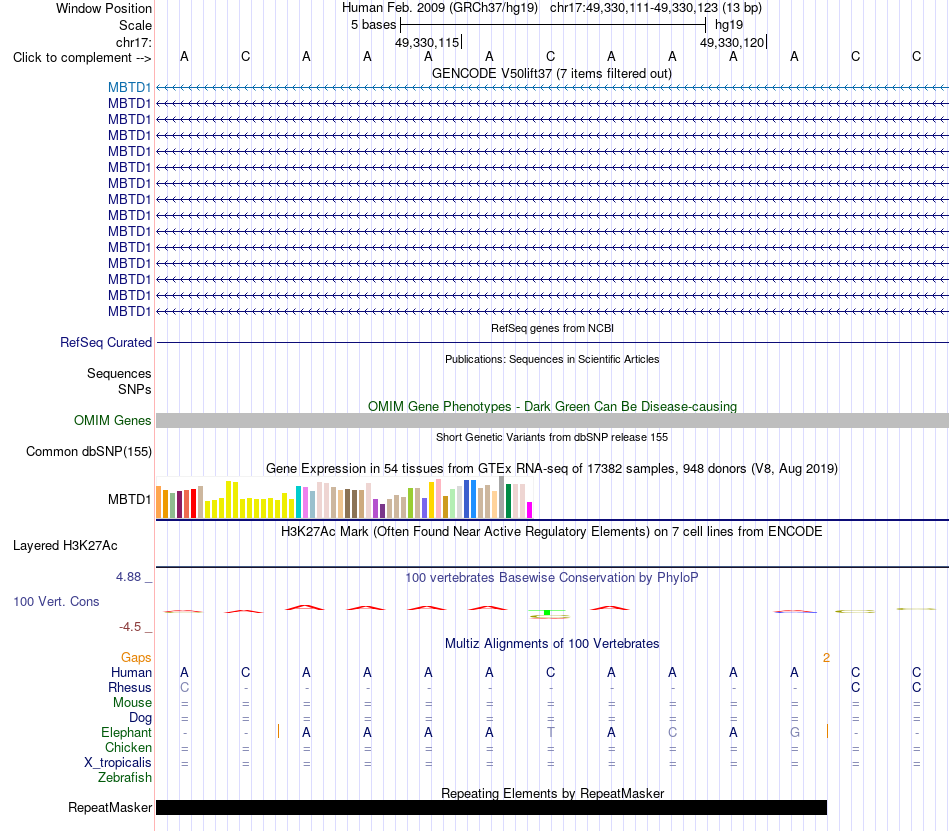950x831 pixels.
Task: Click the 'SNPs' track label
Action: click(135, 389)
